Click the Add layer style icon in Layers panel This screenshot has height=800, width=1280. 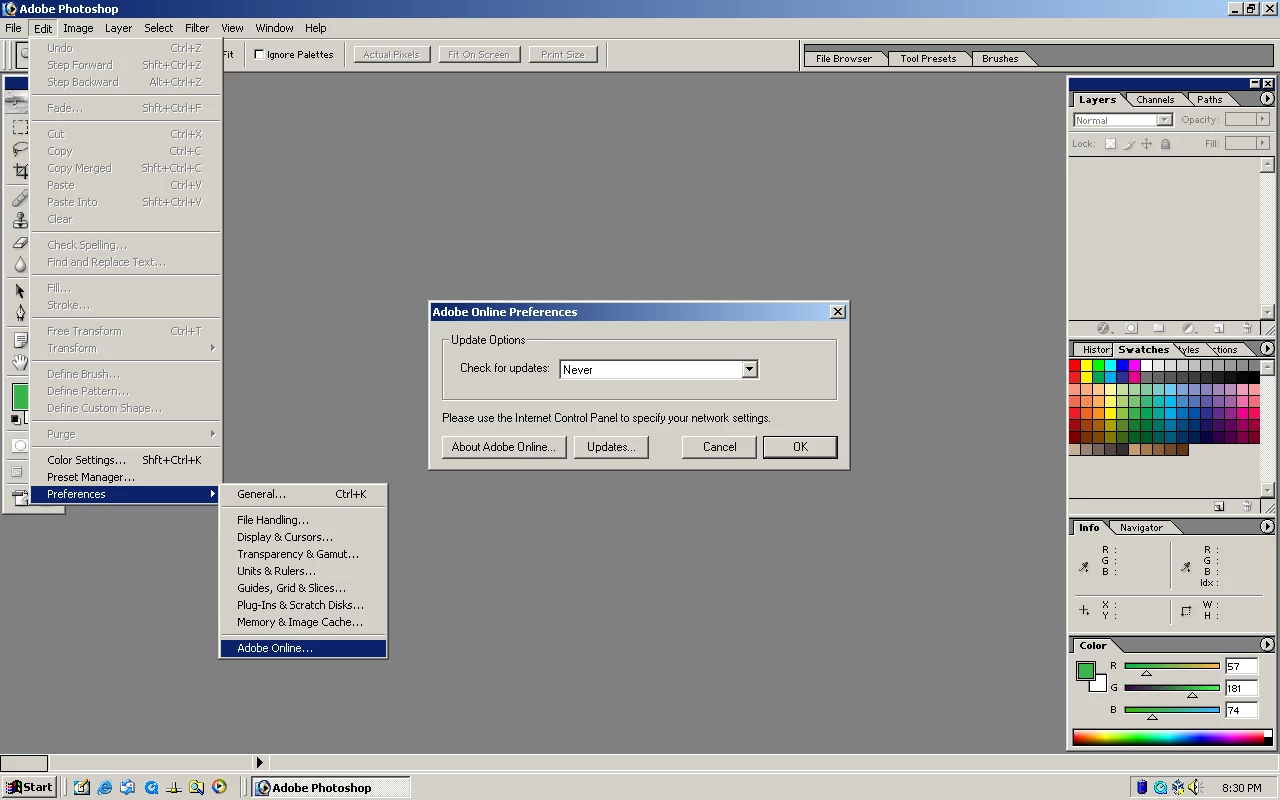pyautogui.click(x=1104, y=328)
